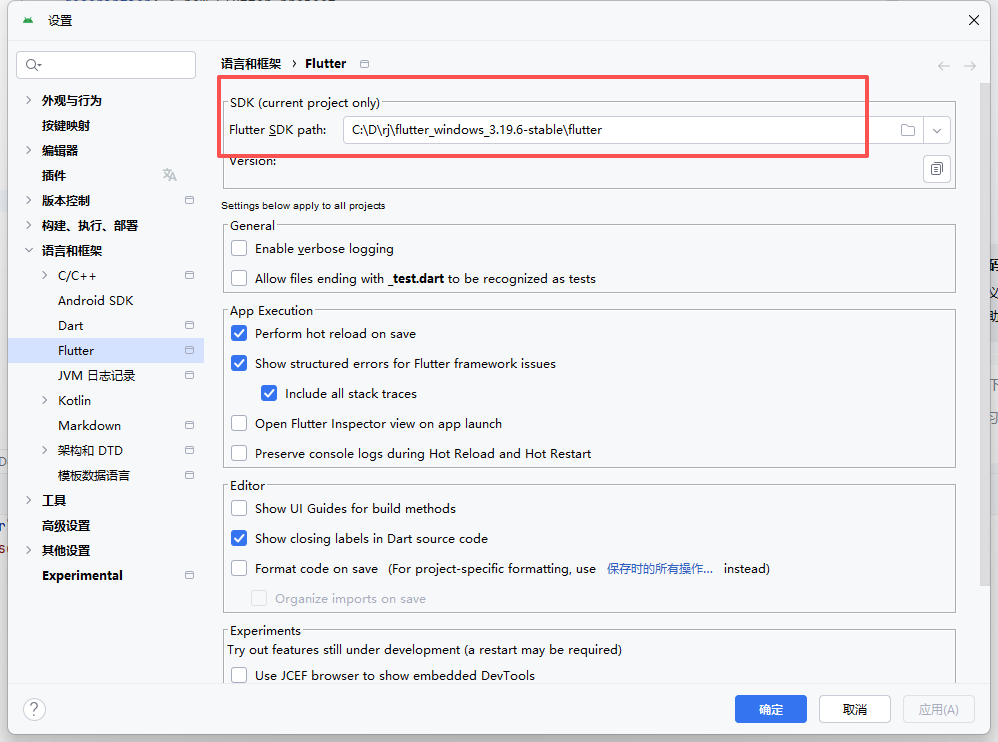Open folder browser for Flutter SDK path
The width and height of the screenshot is (998, 742).
click(908, 130)
